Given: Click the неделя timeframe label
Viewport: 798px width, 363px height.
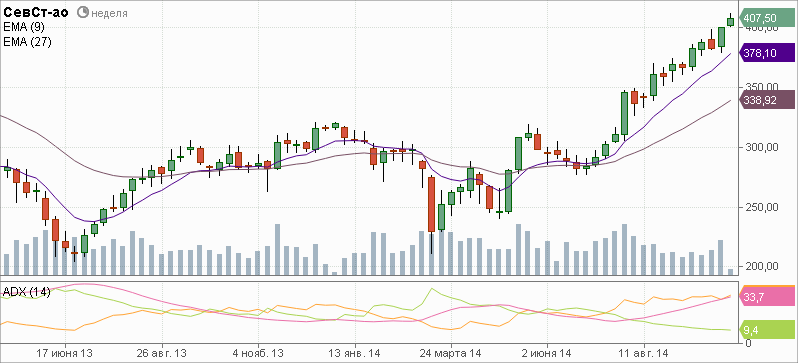Looking at the screenshot, I should pyautogui.click(x=109, y=13).
